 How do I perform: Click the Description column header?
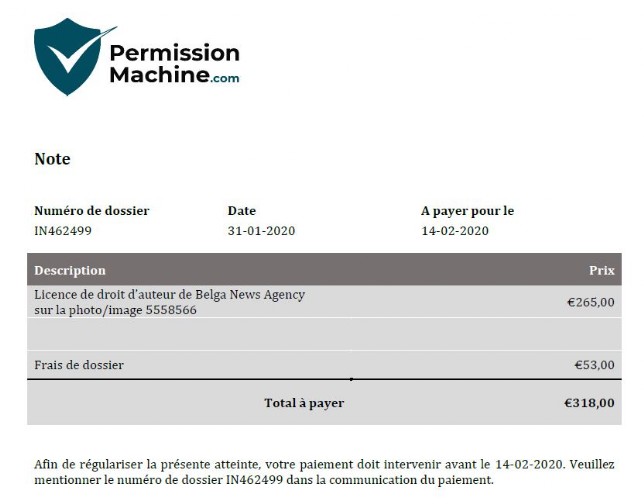point(70,270)
